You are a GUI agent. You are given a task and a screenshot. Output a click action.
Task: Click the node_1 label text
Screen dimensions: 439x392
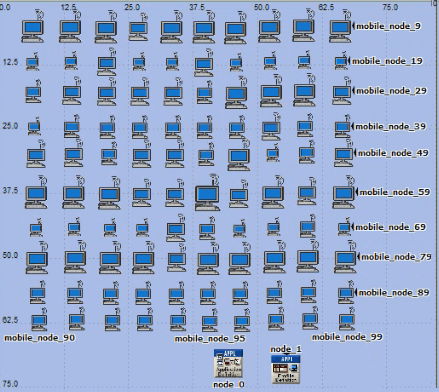[x=286, y=349]
